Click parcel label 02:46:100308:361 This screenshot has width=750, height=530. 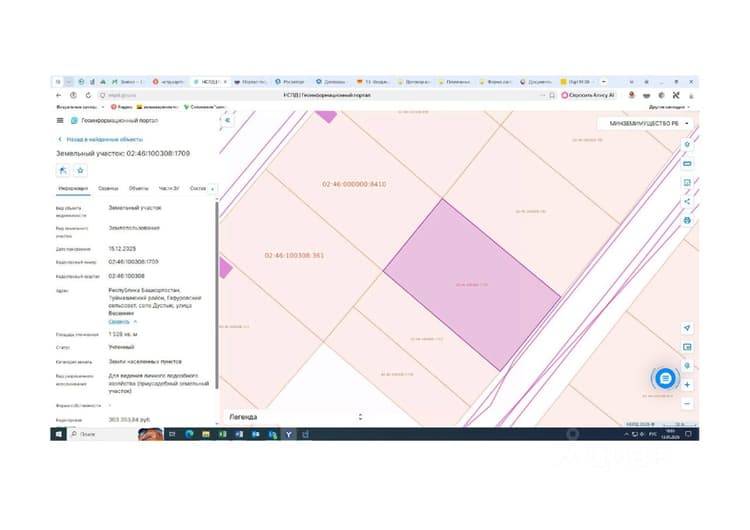click(294, 255)
